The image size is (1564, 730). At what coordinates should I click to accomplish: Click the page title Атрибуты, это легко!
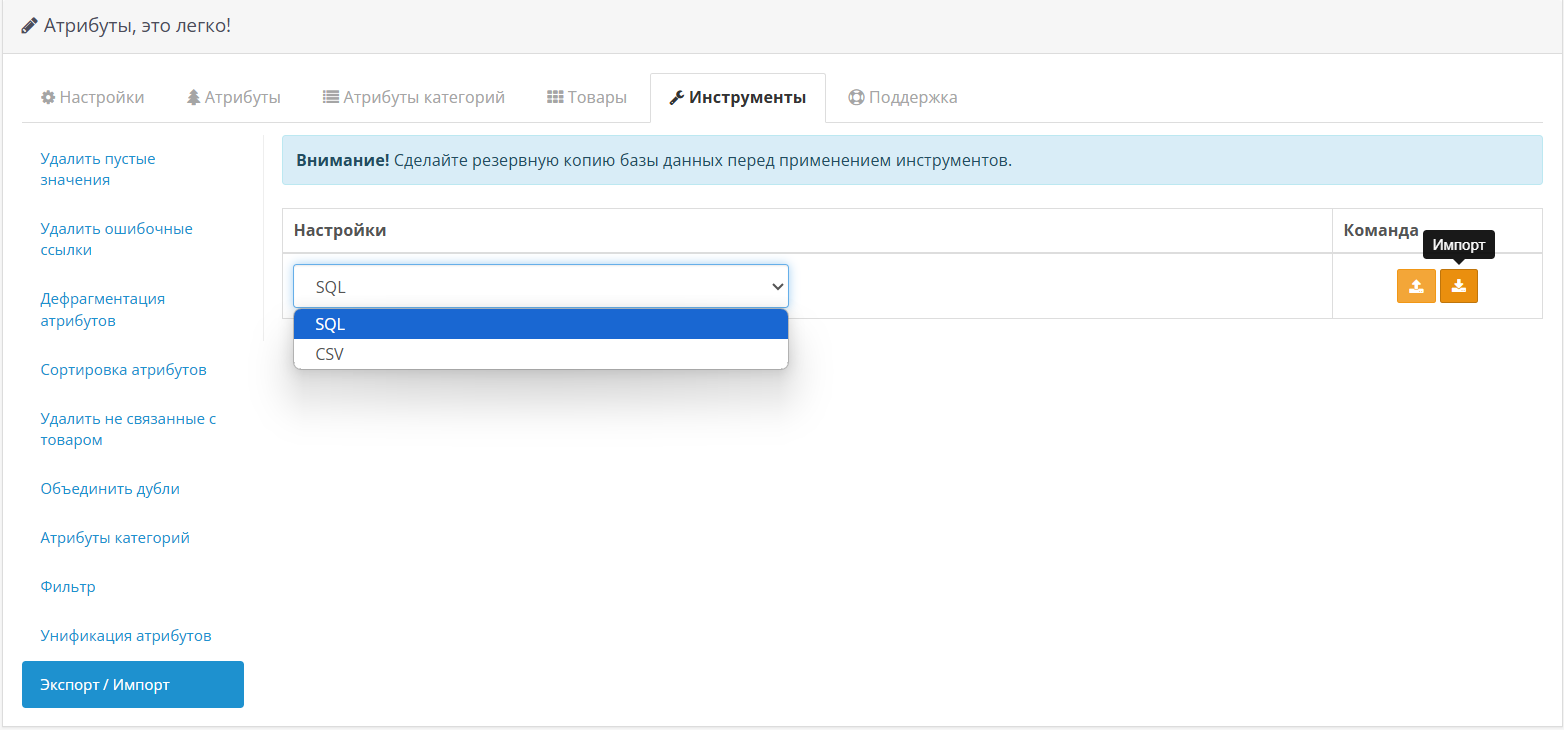tap(137, 25)
